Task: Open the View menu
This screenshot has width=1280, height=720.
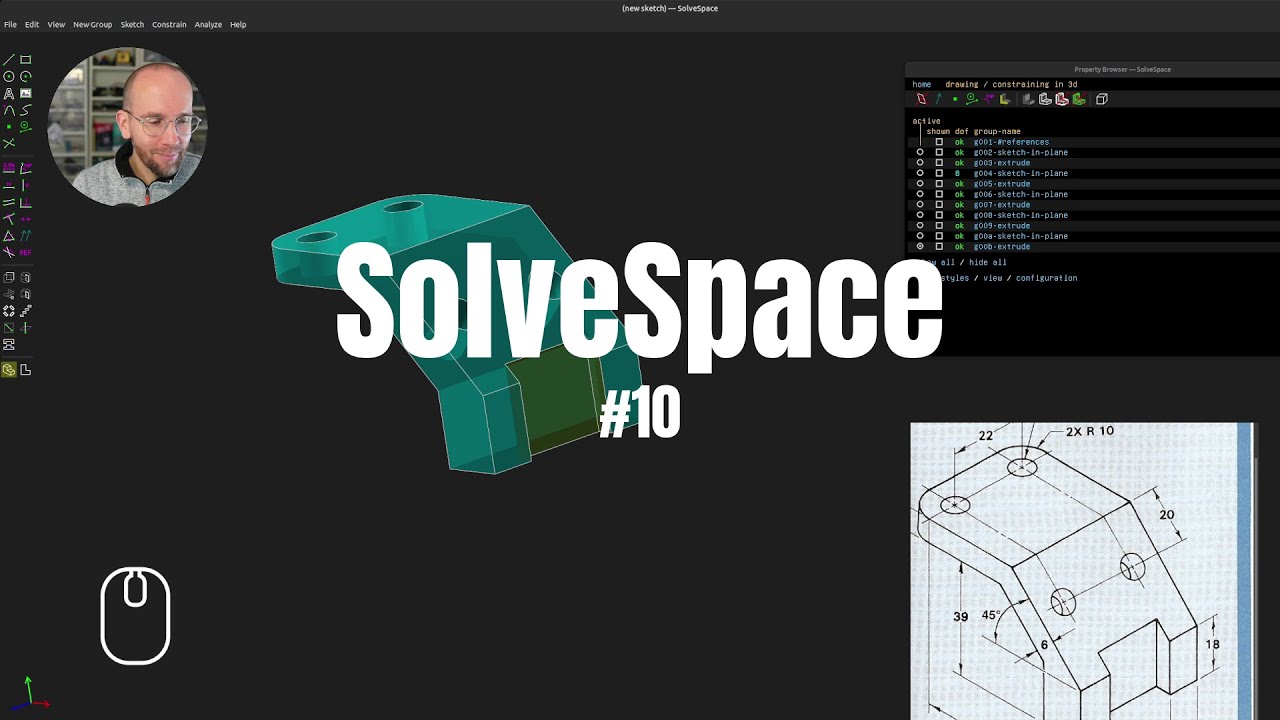Action: tap(56, 24)
